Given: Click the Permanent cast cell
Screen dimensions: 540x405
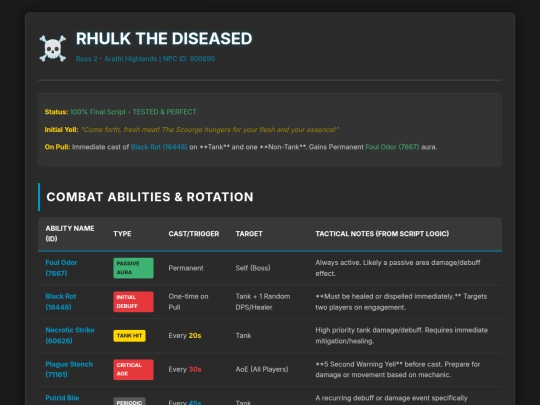Looking at the screenshot, I should tap(186, 268).
